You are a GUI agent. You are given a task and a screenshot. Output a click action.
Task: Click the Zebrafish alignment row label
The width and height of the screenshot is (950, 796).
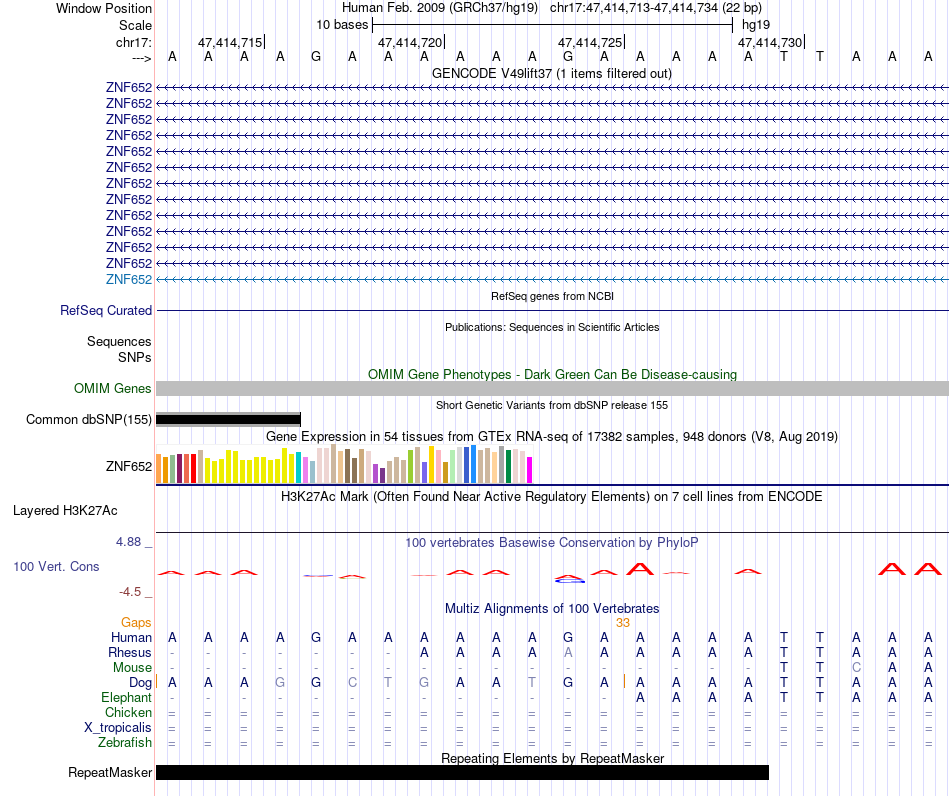[125, 743]
